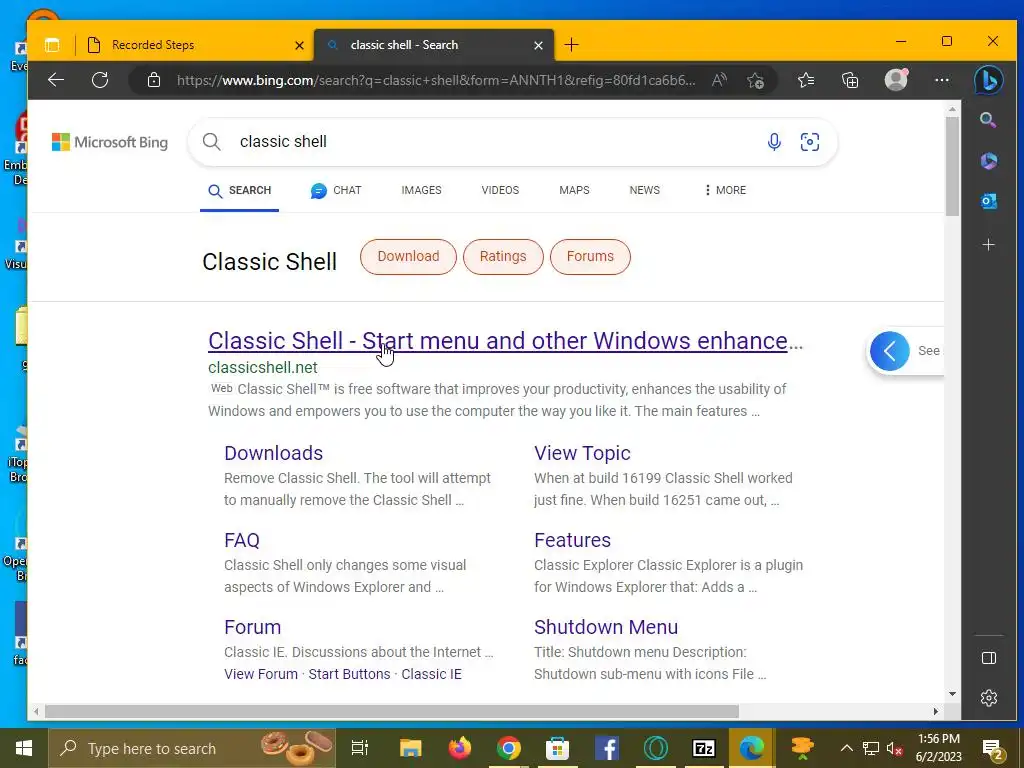Open the Start Buttons link
1024x768 pixels.
[x=349, y=674]
